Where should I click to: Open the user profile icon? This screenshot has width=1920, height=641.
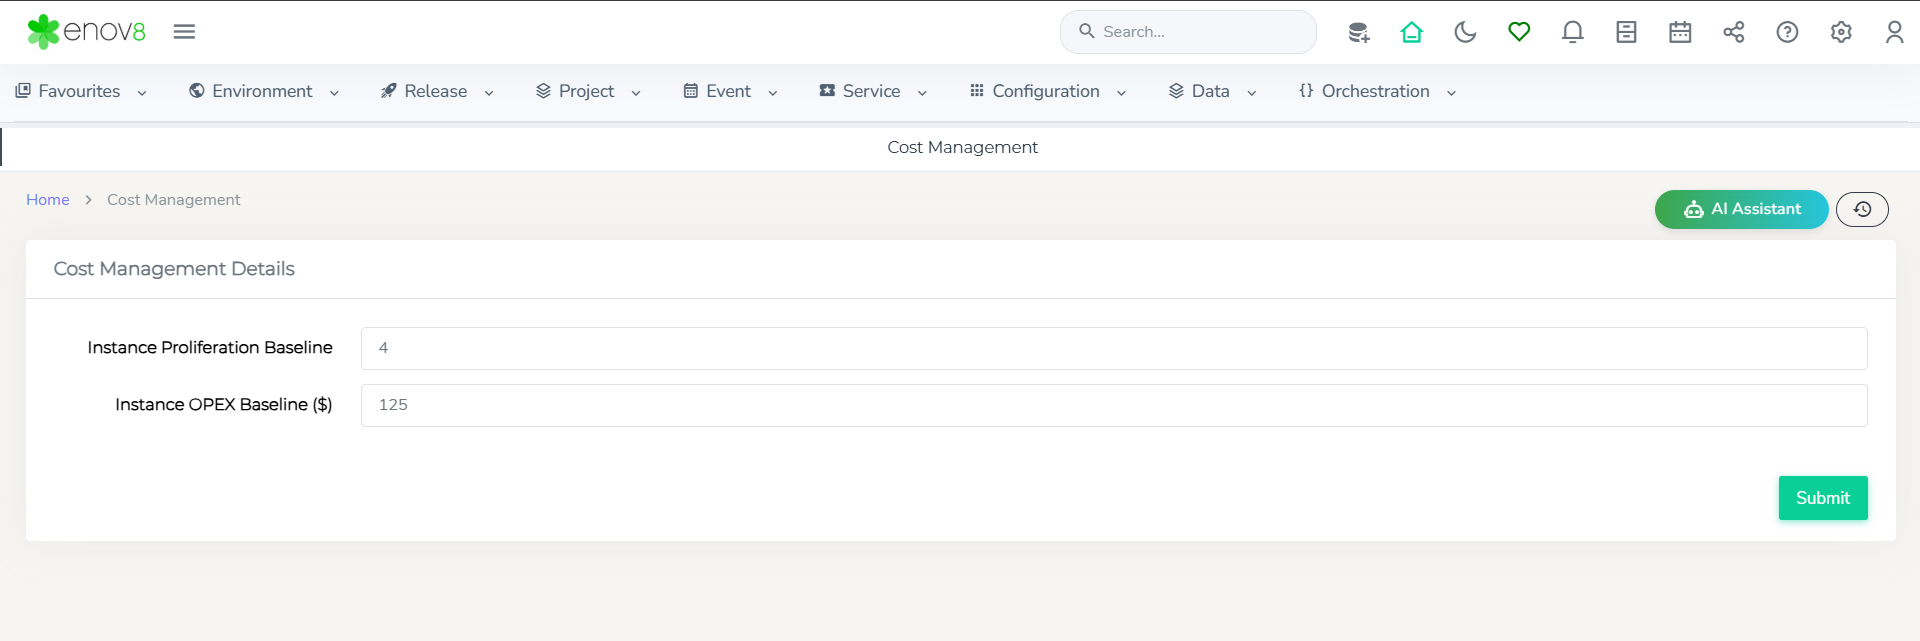(x=1894, y=32)
